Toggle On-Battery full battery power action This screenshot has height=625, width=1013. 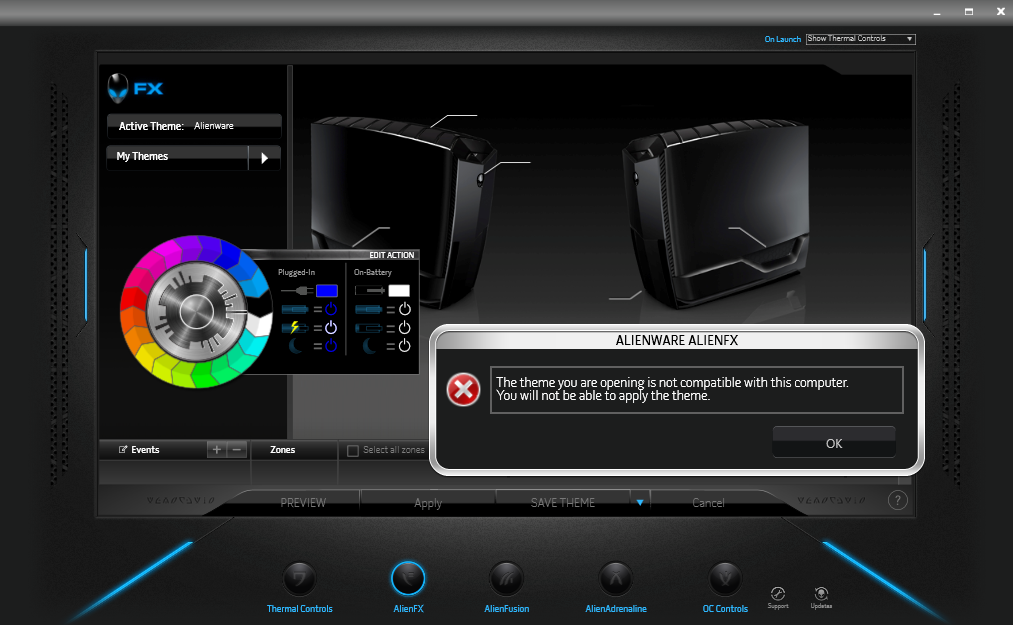(x=404, y=309)
